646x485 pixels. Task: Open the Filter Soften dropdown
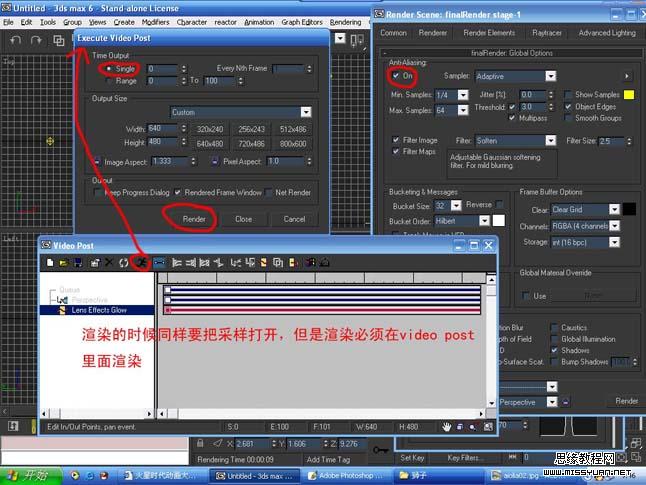point(551,141)
